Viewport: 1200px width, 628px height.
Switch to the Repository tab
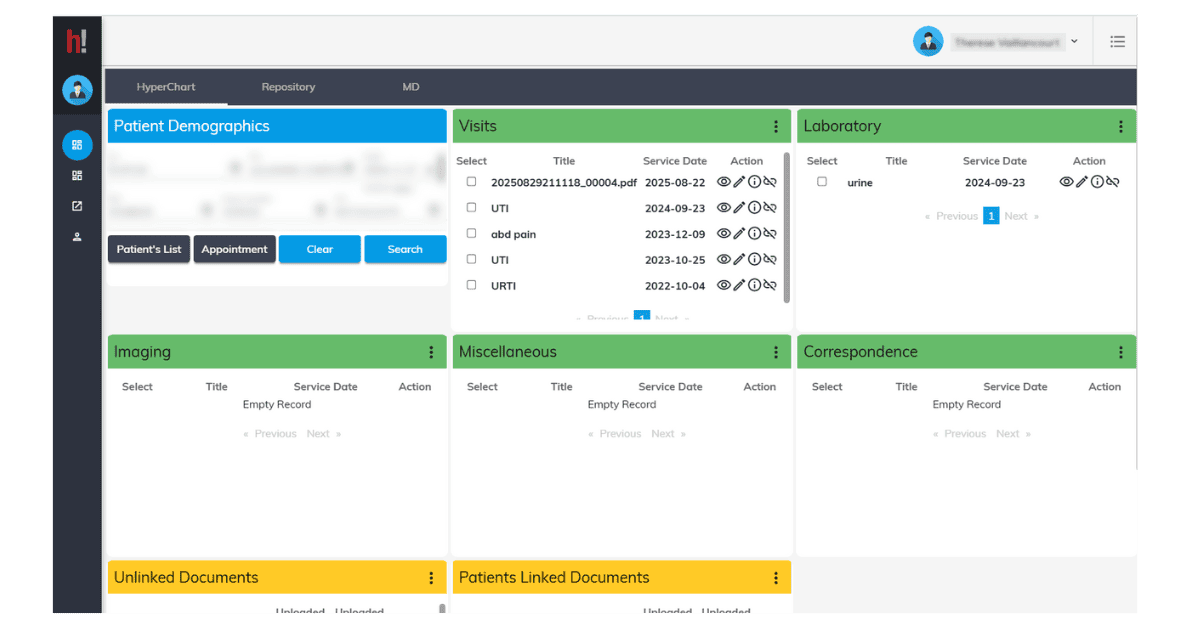pyautogui.click(x=288, y=87)
